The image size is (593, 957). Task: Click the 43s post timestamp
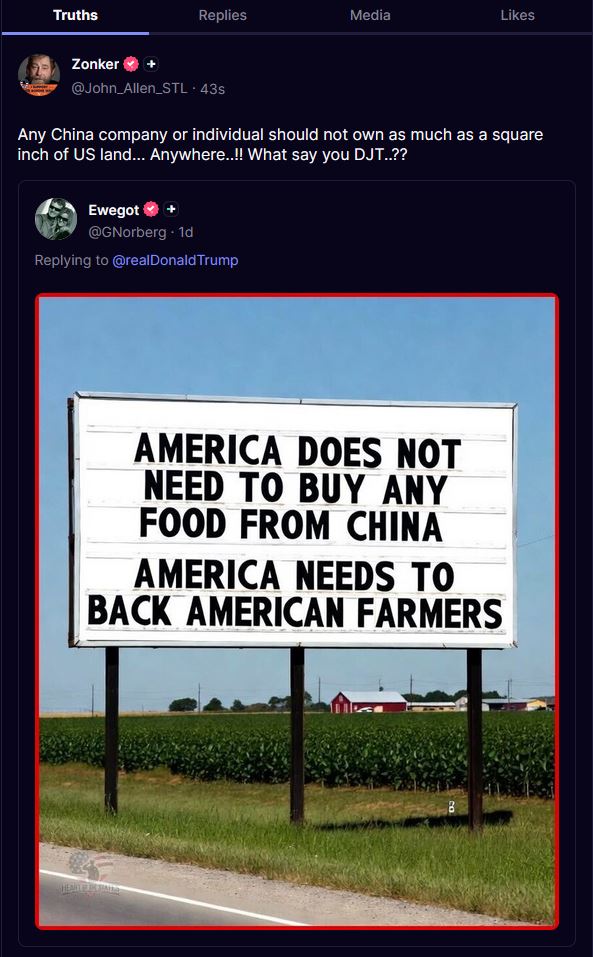coord(213,89)
